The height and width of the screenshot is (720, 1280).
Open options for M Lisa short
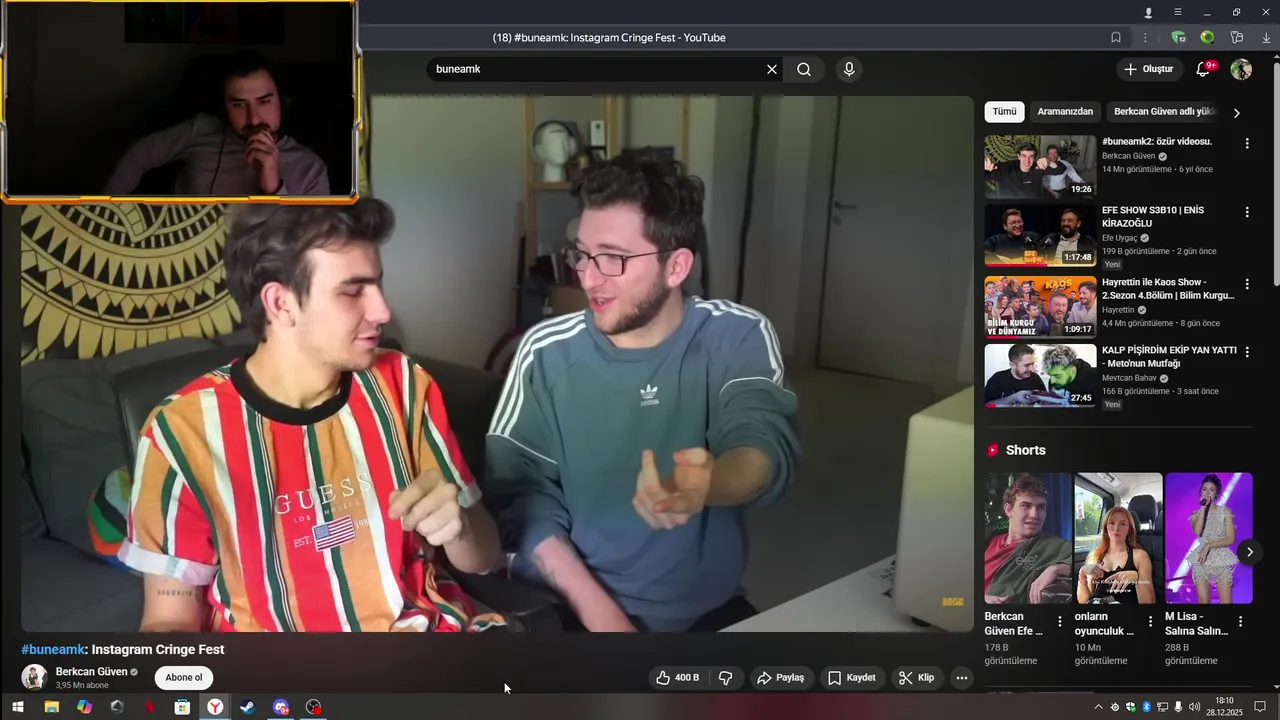click(1241, 622)
